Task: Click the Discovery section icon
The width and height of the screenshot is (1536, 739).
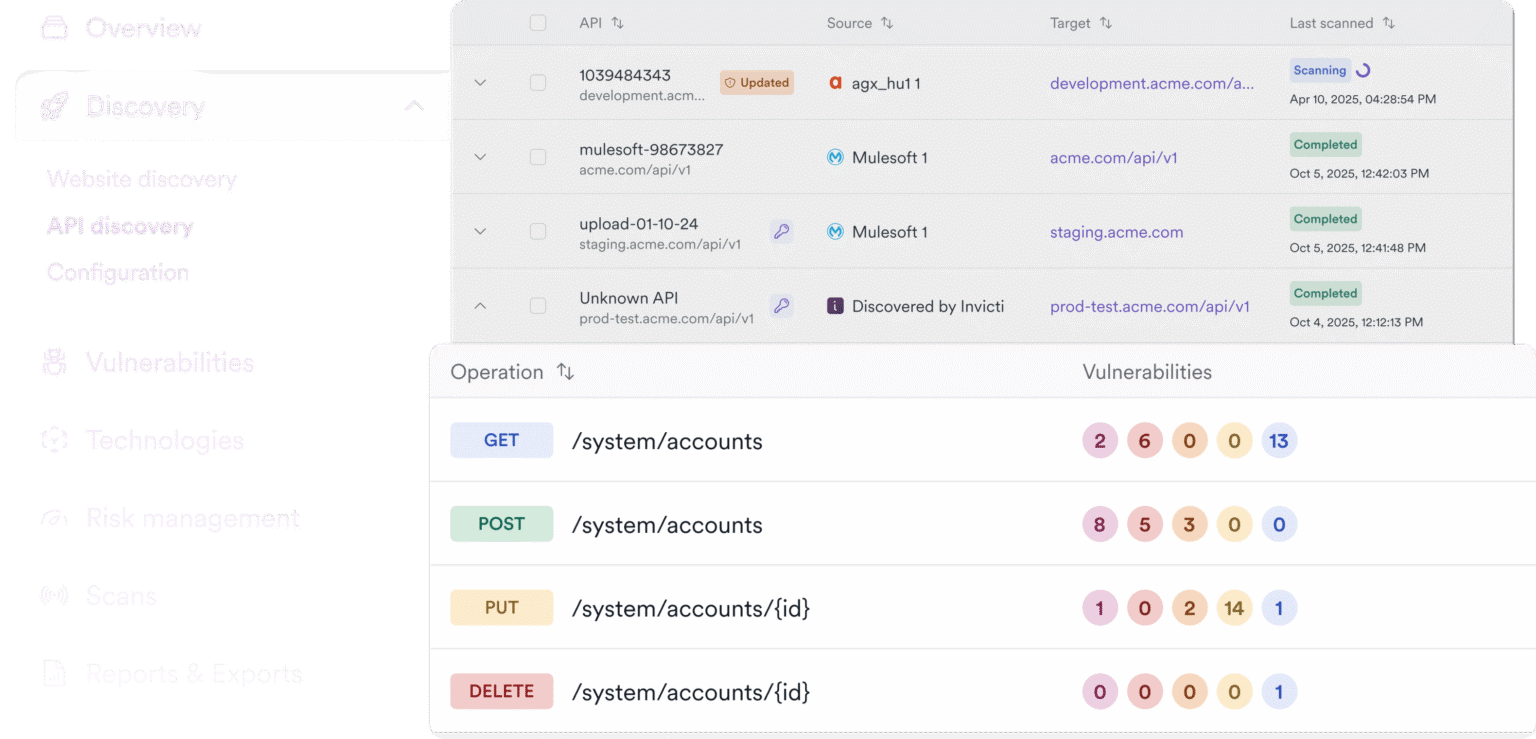Action: click(55, 106)
